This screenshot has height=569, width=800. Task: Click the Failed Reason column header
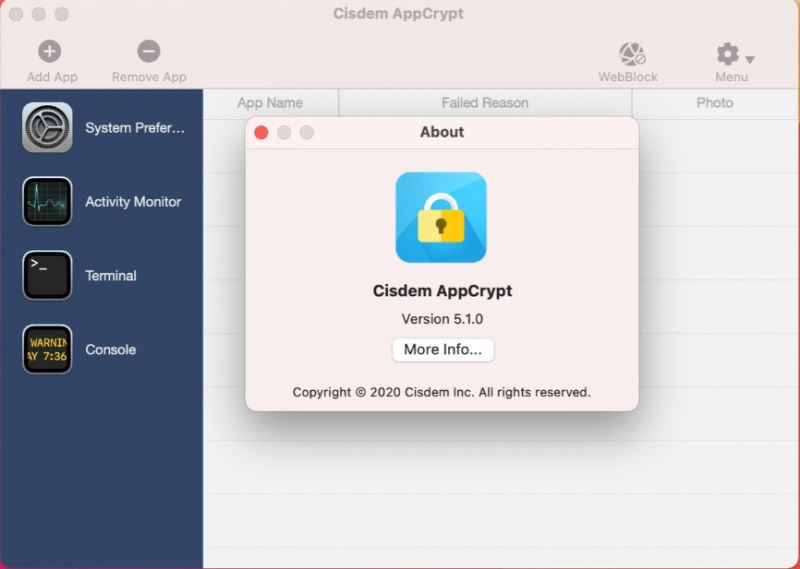(x=485, y=103)
